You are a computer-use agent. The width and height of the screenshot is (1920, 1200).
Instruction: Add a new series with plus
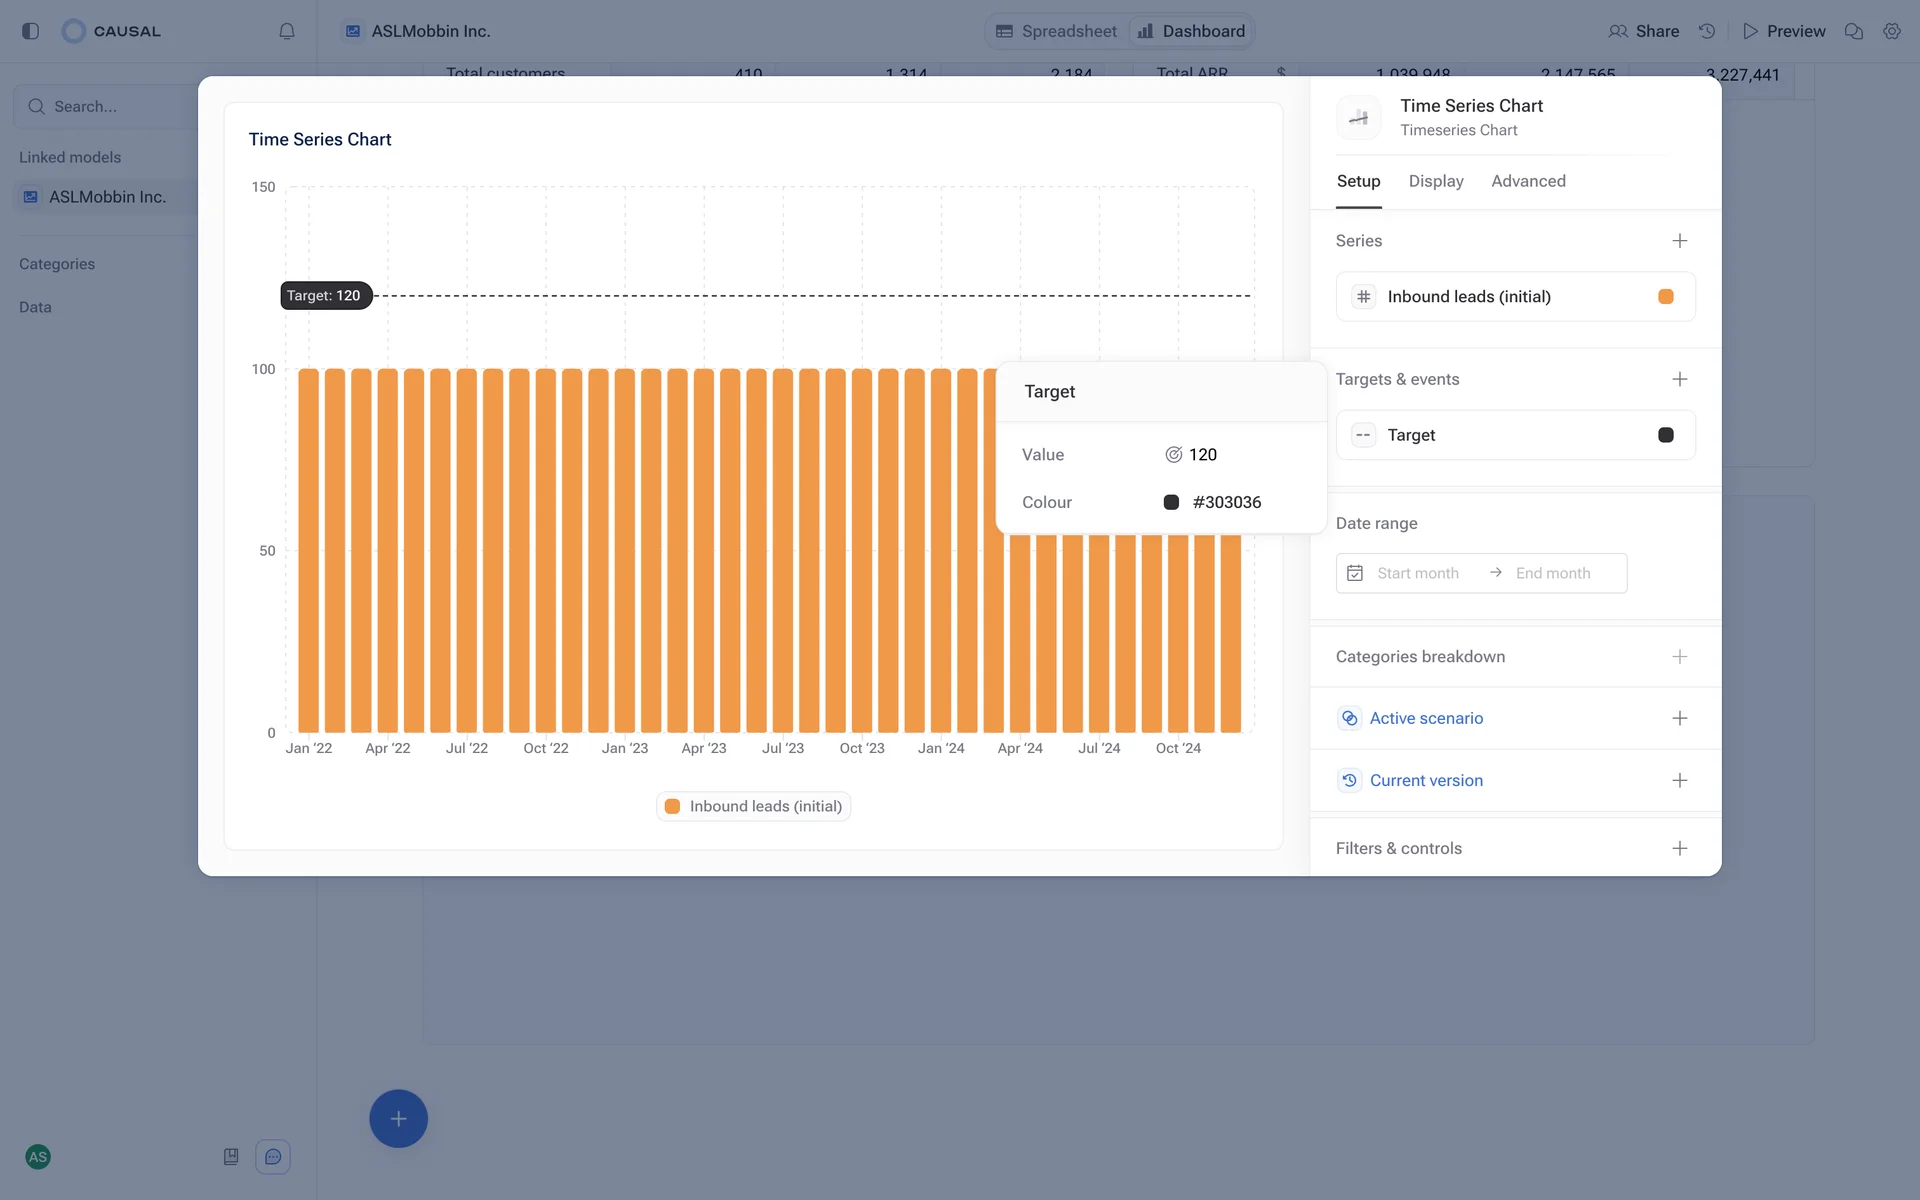(x=1679, y=241)
